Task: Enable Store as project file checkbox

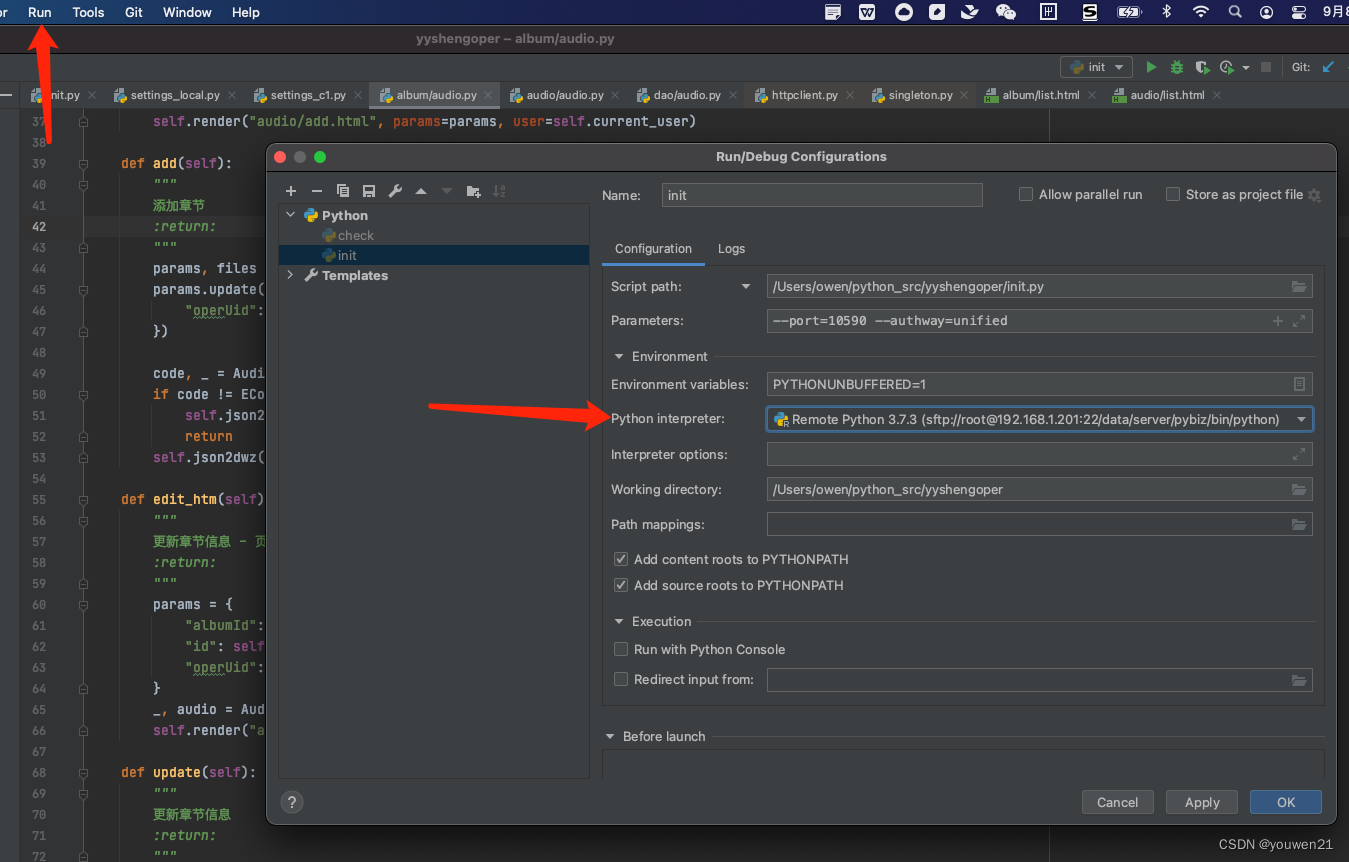Action: point(1173,195)
